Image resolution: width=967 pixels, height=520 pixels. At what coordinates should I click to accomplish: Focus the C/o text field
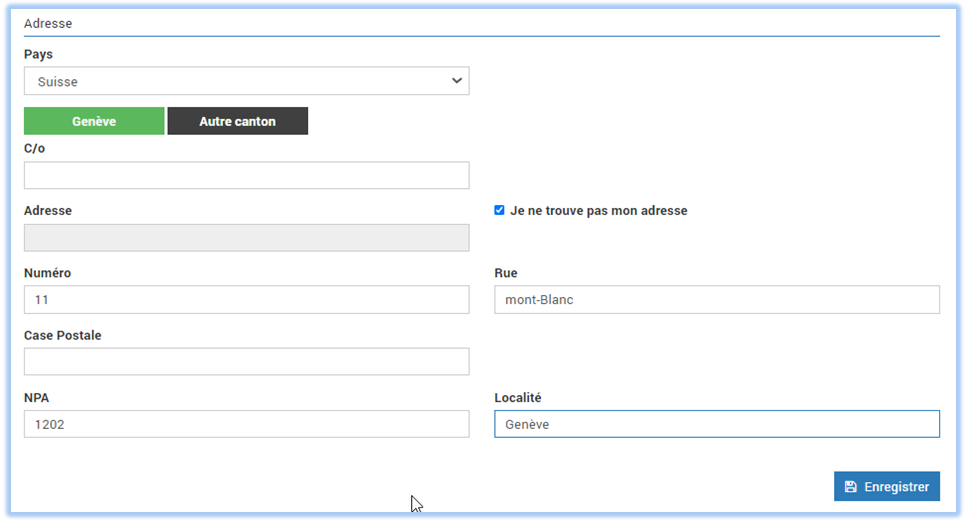[x=247, y=175]
